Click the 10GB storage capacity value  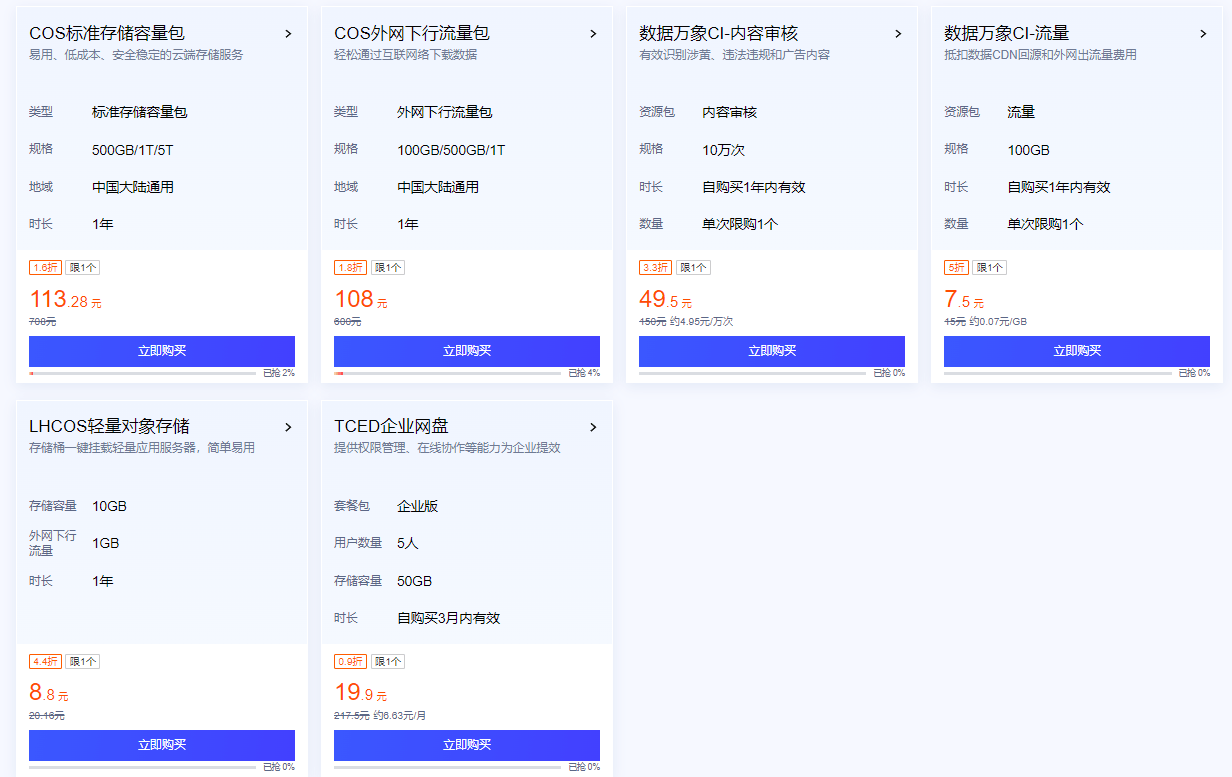click(x=109, y=506)
